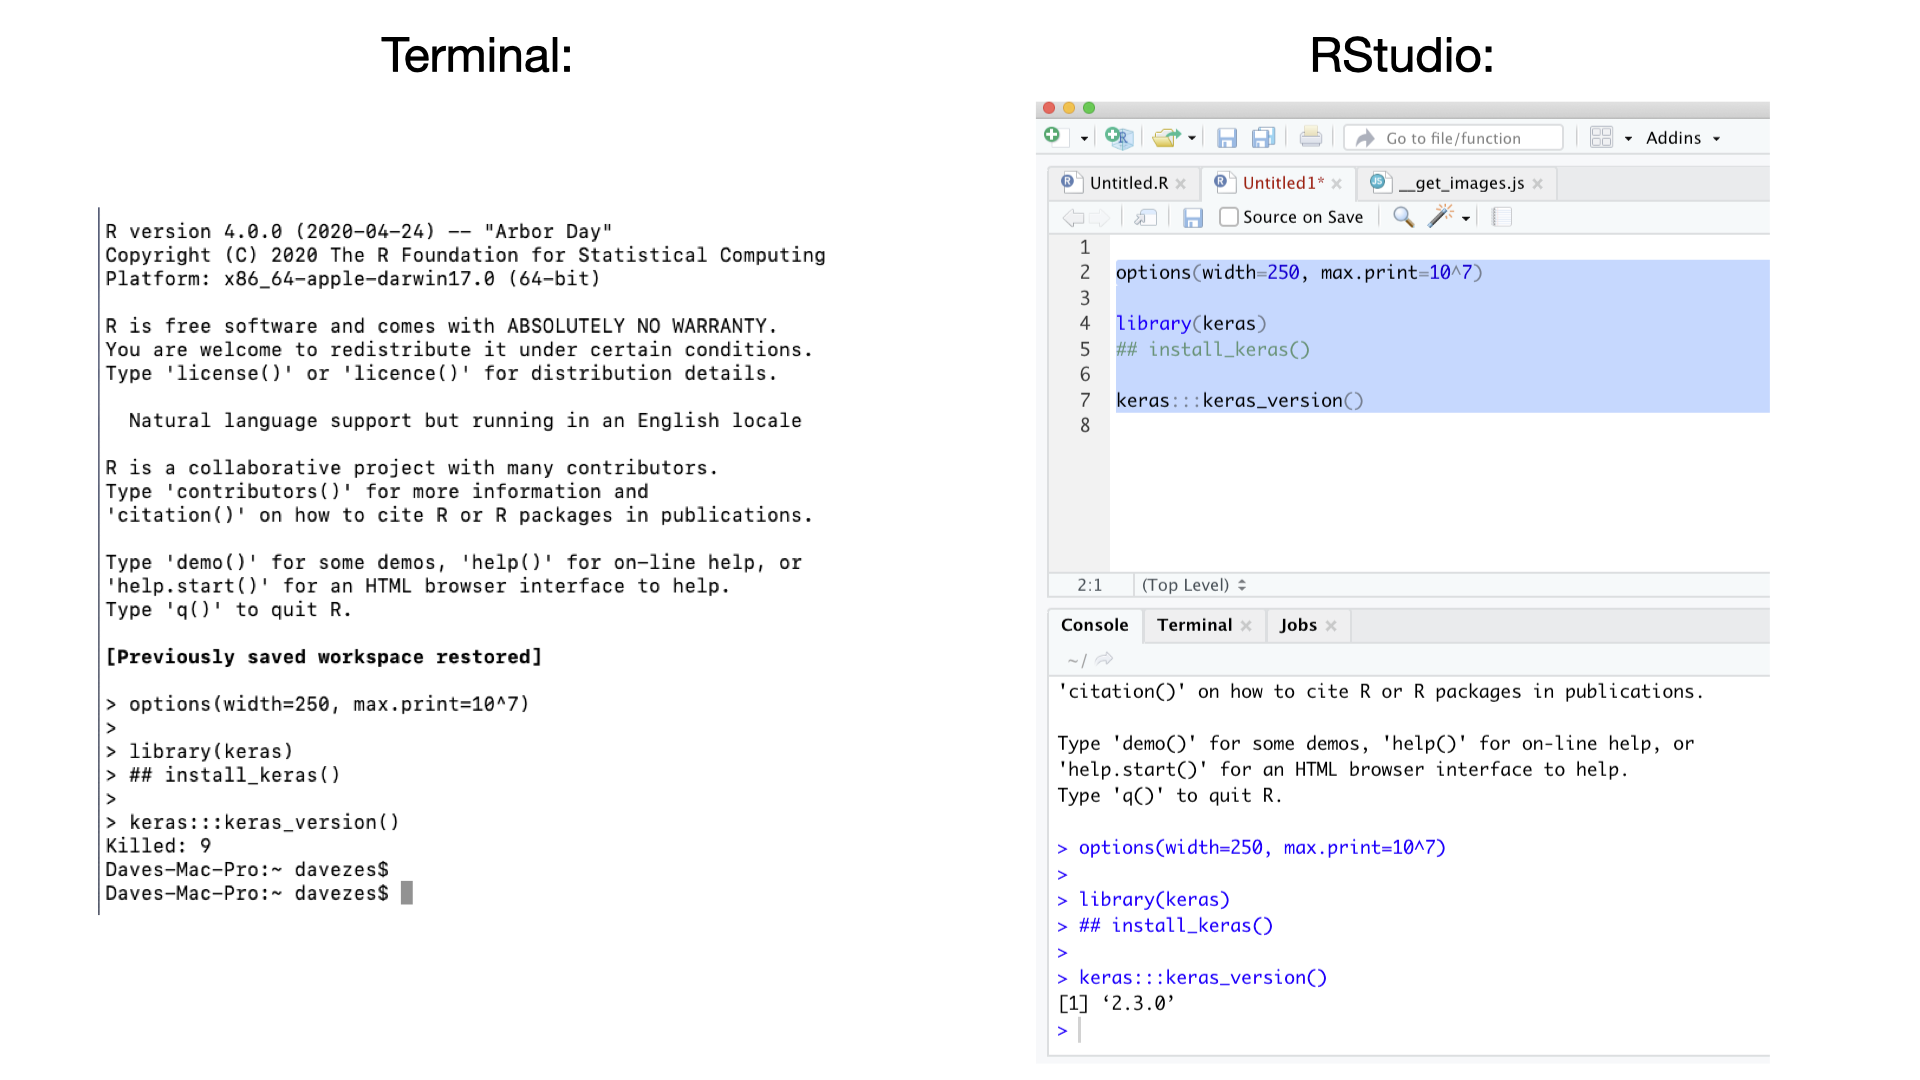This screenshot has height=1080, width=1920.
Task: Create a new project via toolbar icon
Action: pos(1119,137)
